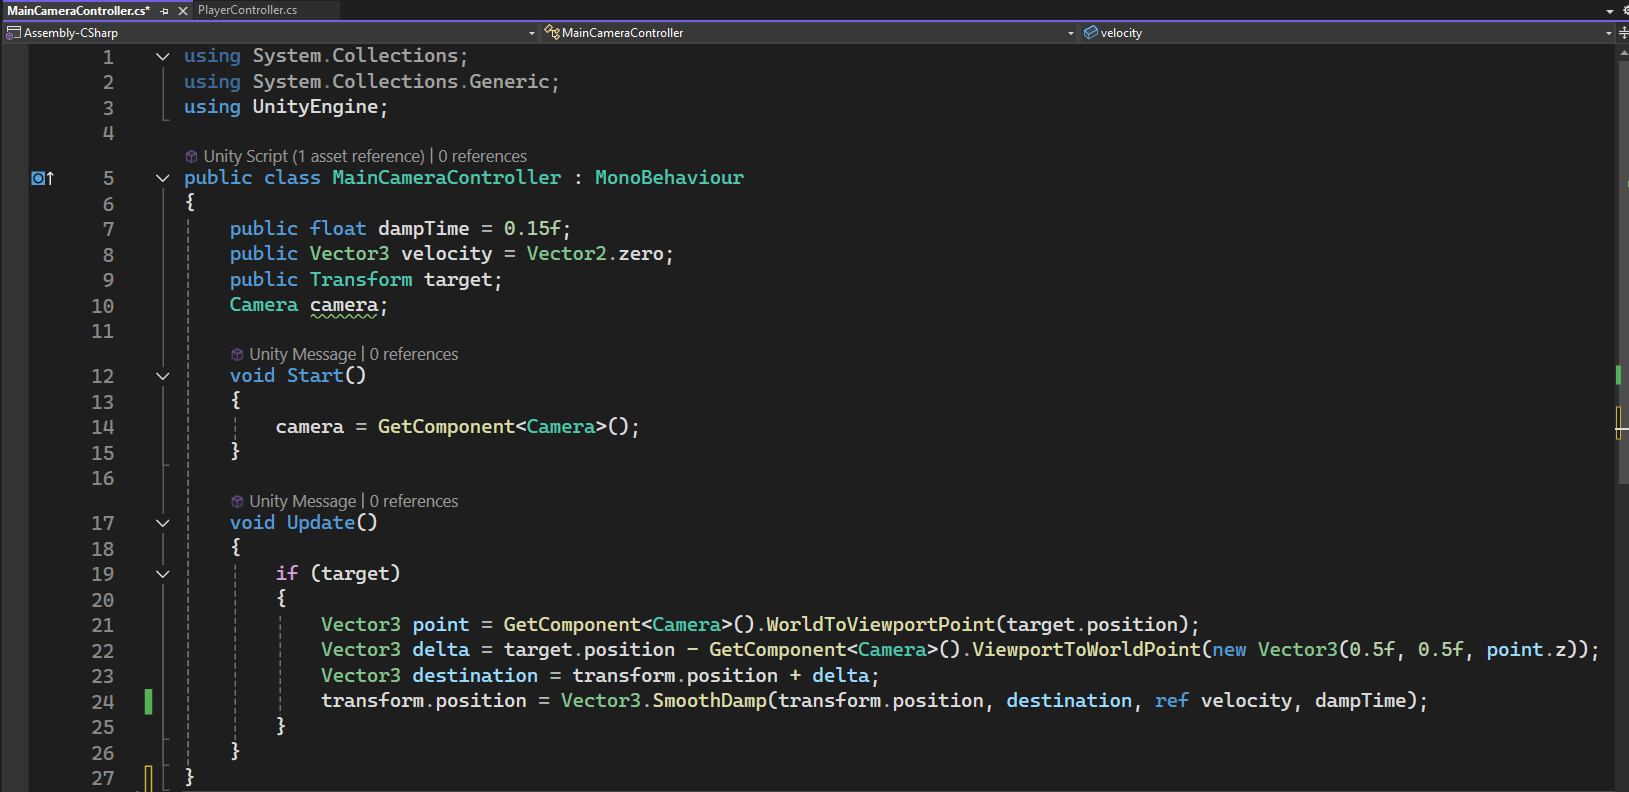Collapse the Update() method
The width and height of the screenshot is (1629, 792).
(163, 523)
